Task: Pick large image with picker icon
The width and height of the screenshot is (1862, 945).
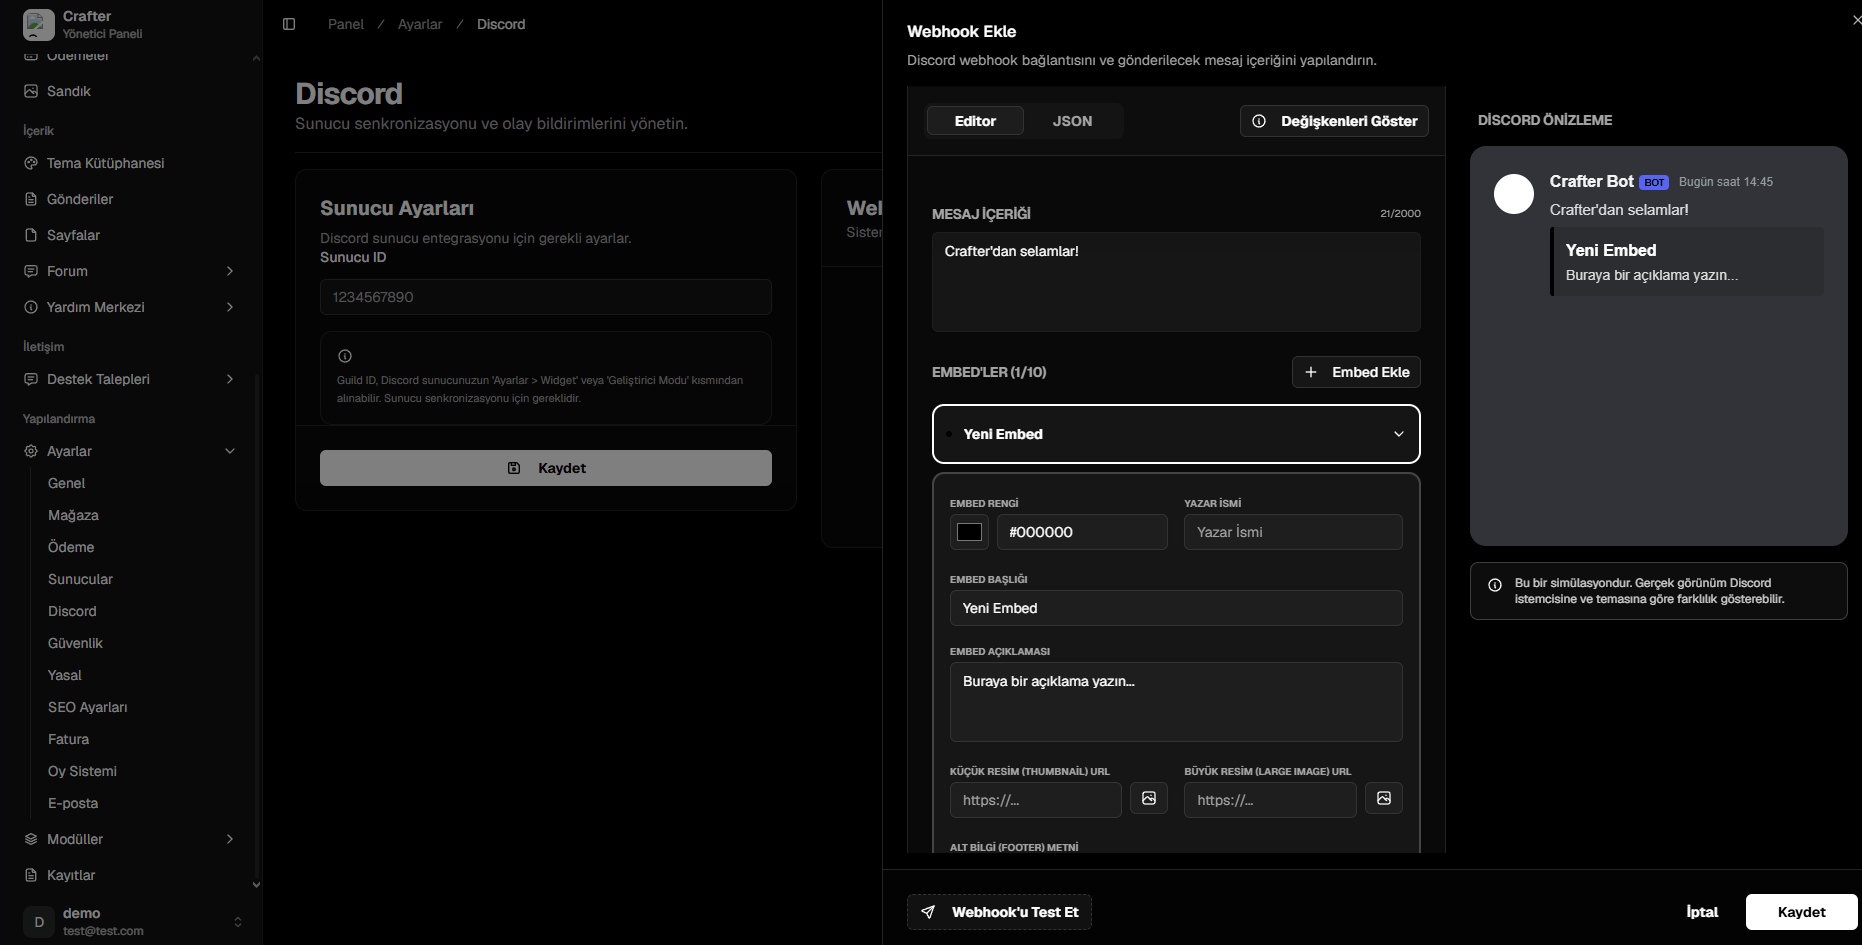Action: (x=1384, y=798)
